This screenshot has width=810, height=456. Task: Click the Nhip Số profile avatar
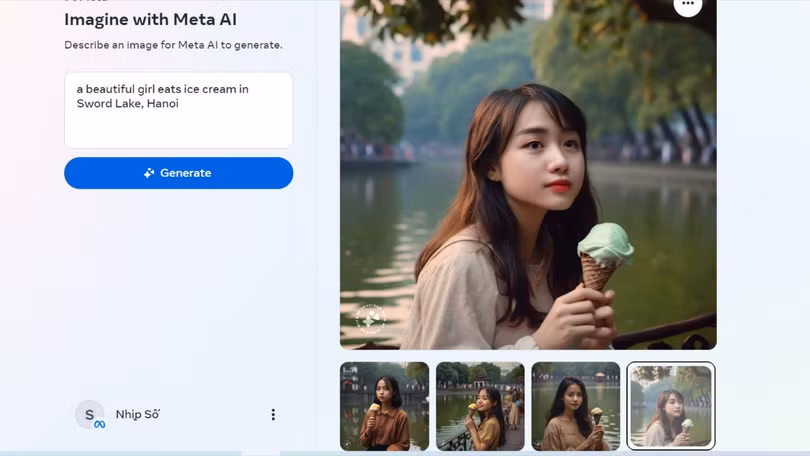(90, 414)
